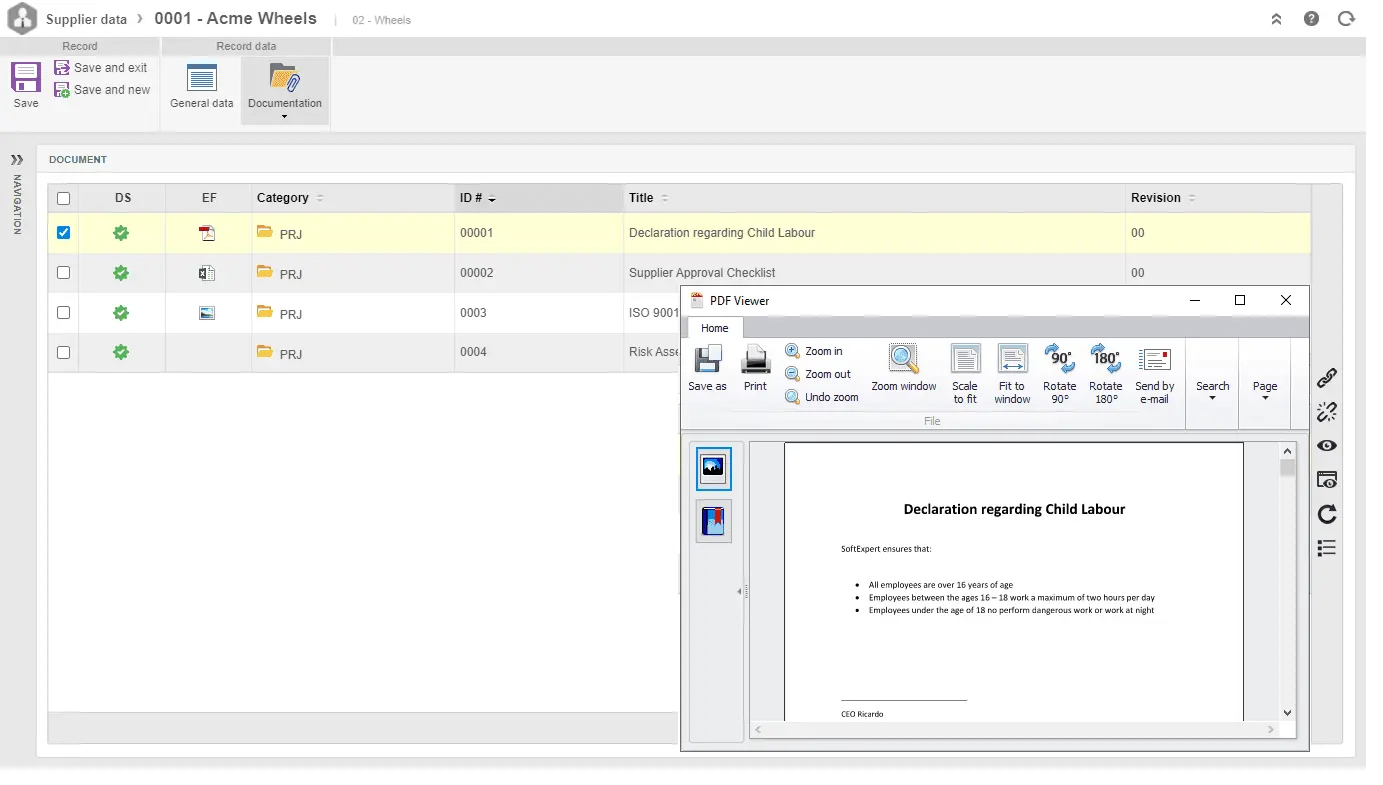Click the image file icon on the ISO 9001 row
This screenshot has height=785, width=1383.
[207, 312]
